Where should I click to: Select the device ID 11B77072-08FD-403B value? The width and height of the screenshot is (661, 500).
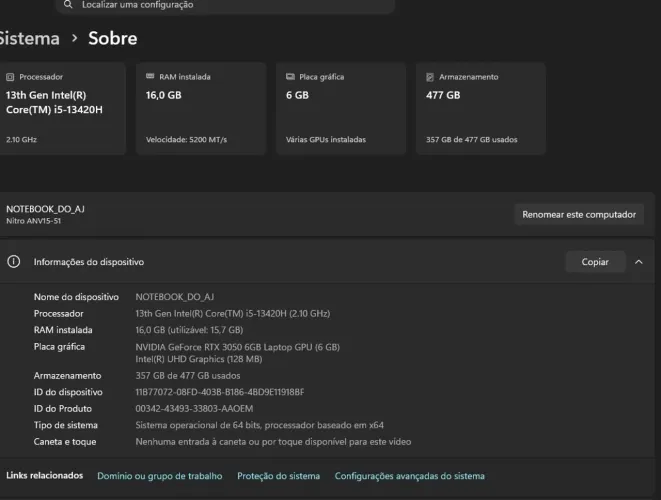pos(220,392)
